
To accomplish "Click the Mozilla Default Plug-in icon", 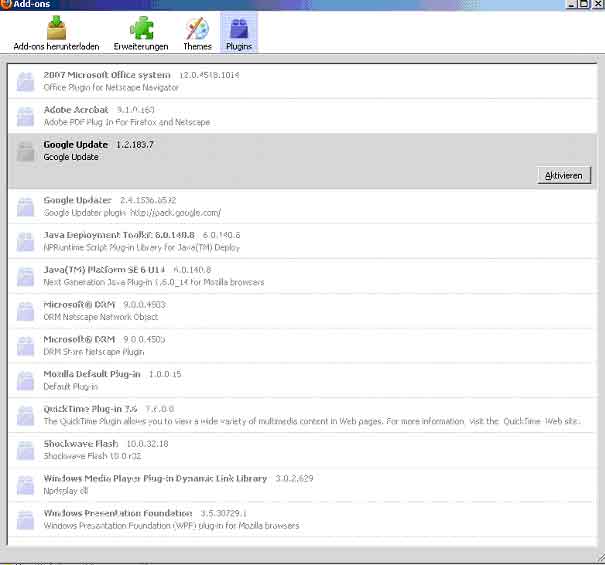I will [25, 380].
